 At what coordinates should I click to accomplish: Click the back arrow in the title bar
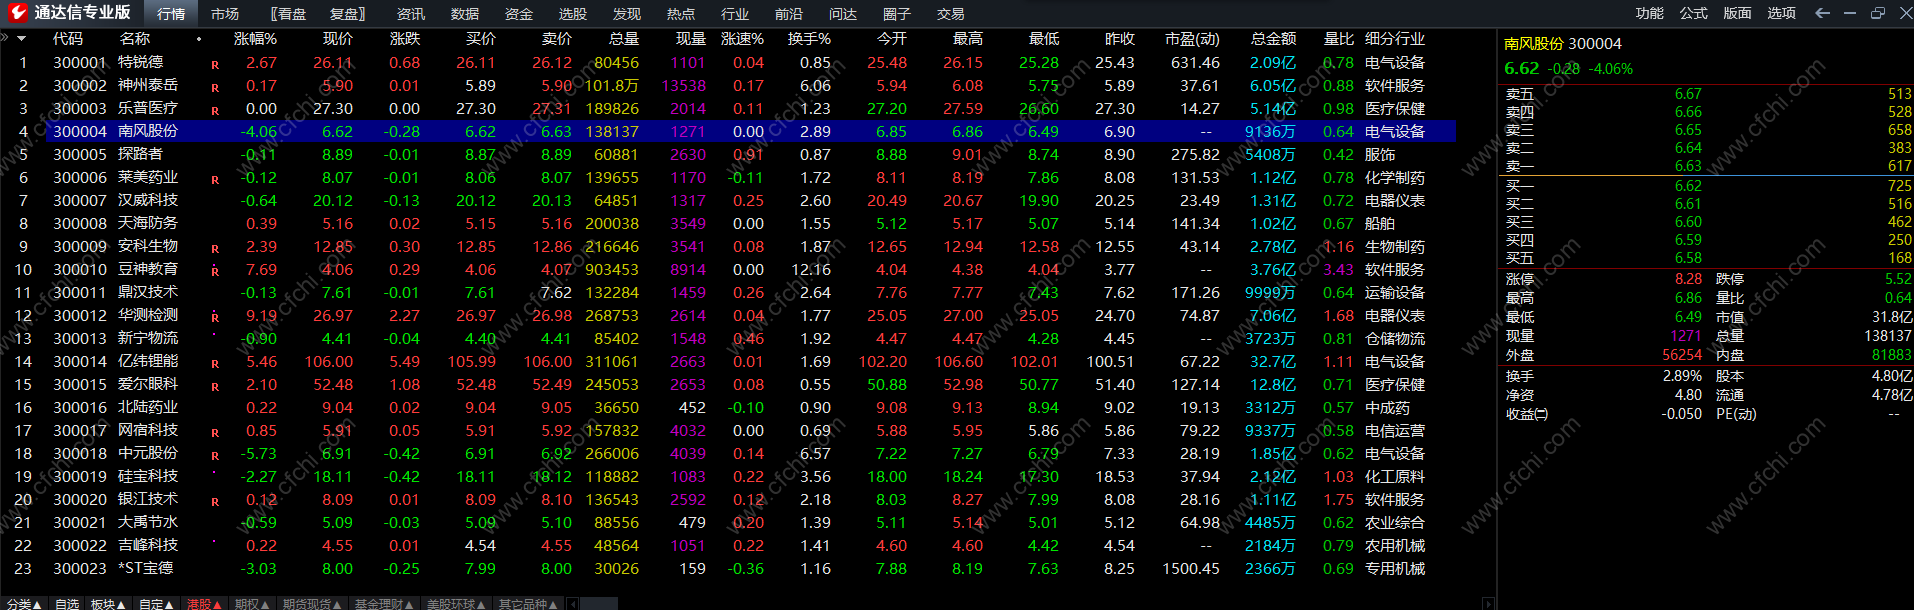1822,13
